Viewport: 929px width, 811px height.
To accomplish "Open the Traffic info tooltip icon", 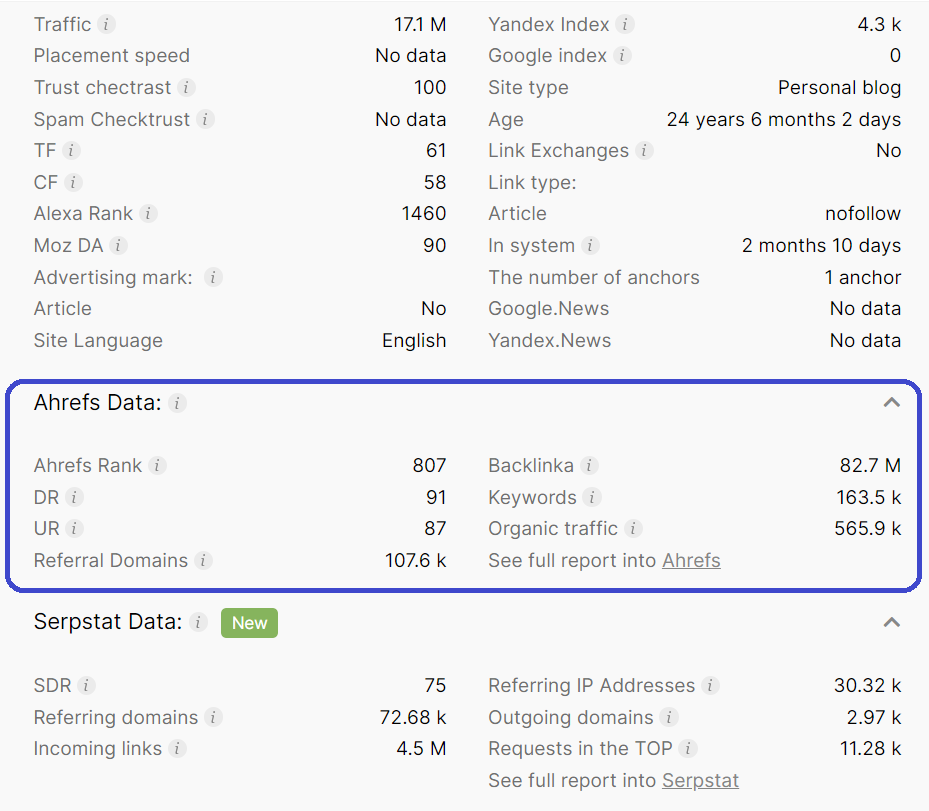I will (108, 24).
